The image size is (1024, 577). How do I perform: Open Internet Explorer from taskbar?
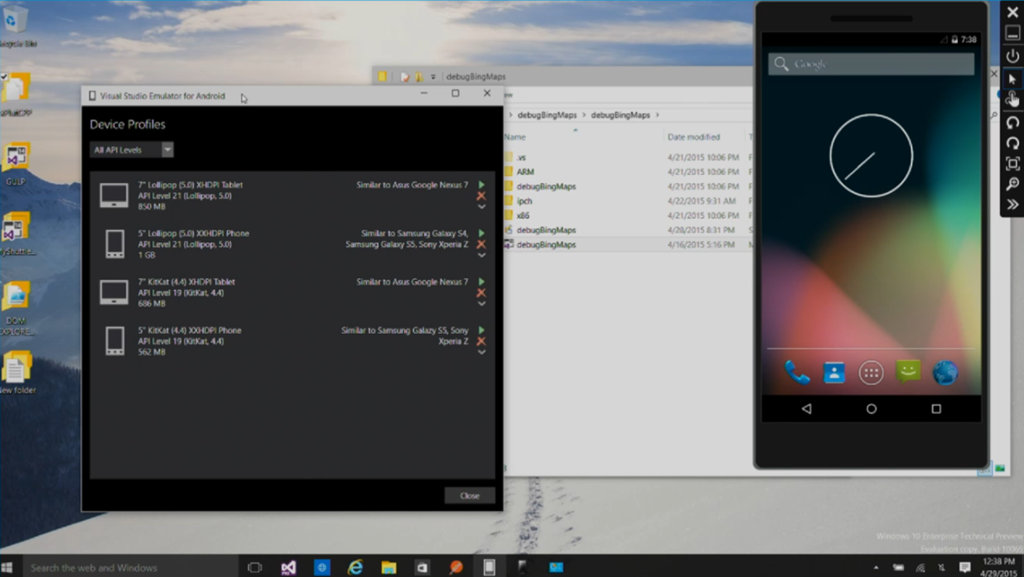pyautogui.click(x=355, y=567)
